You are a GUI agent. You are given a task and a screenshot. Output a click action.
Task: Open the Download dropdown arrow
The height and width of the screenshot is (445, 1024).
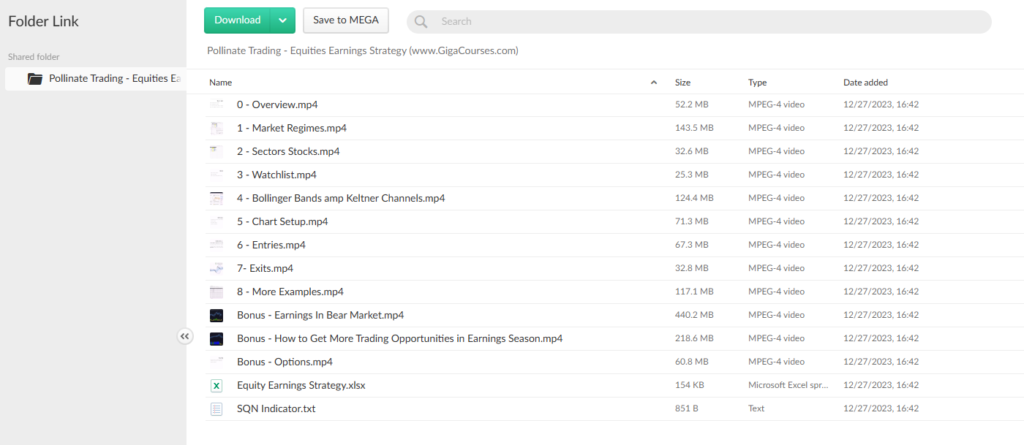pyautogui.click(x=283, y=20)
